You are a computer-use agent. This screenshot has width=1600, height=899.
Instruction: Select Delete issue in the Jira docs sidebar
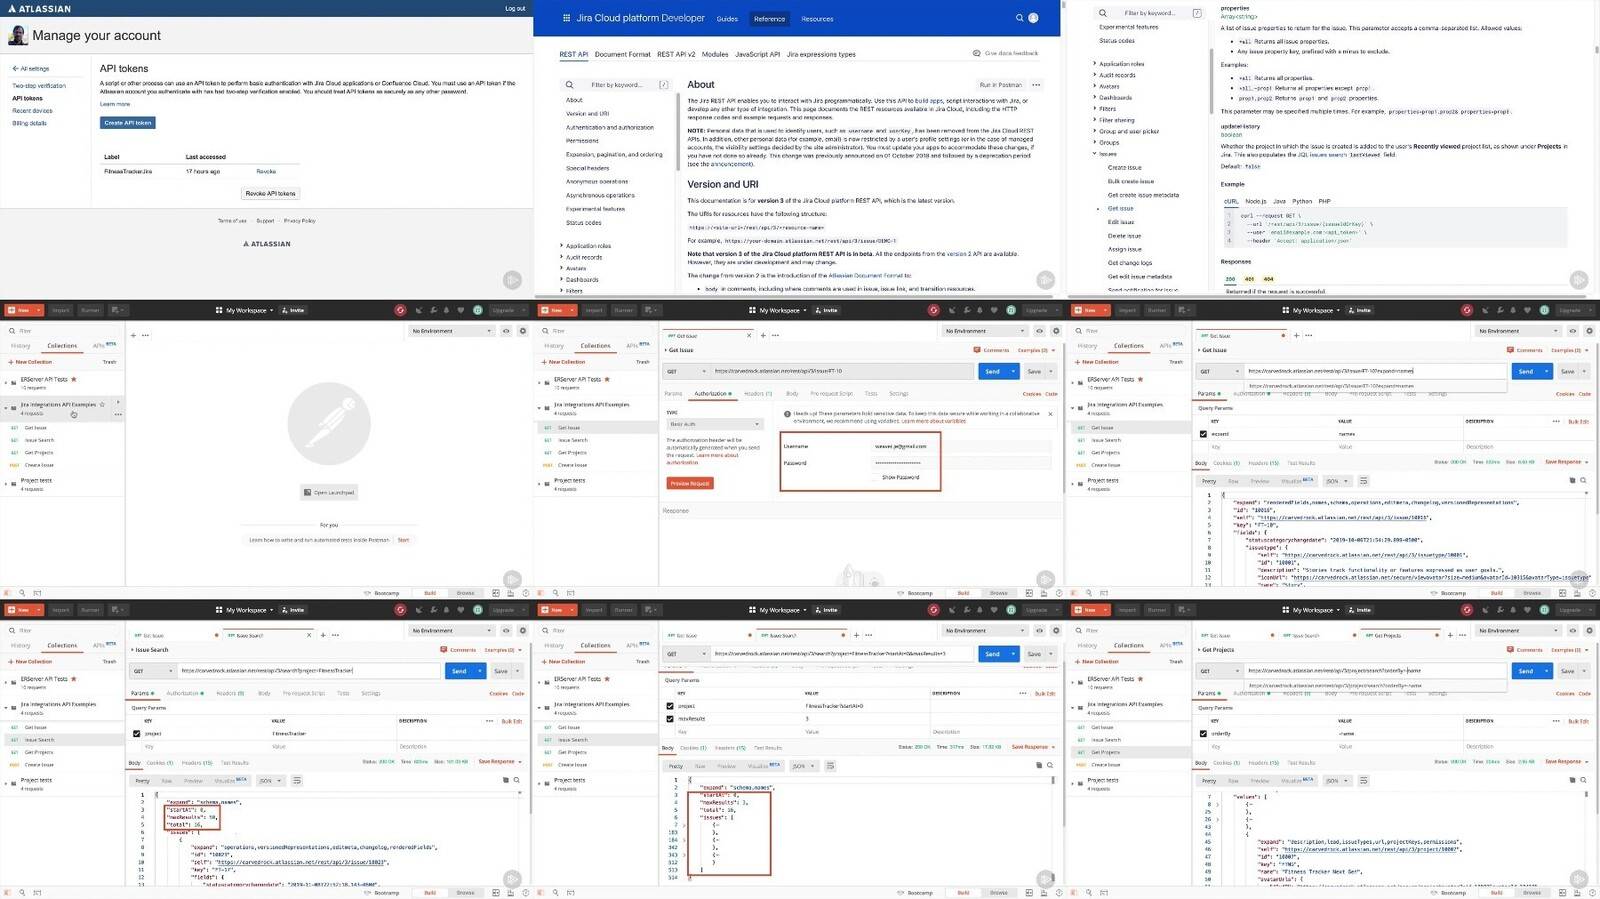point(1124,236)
